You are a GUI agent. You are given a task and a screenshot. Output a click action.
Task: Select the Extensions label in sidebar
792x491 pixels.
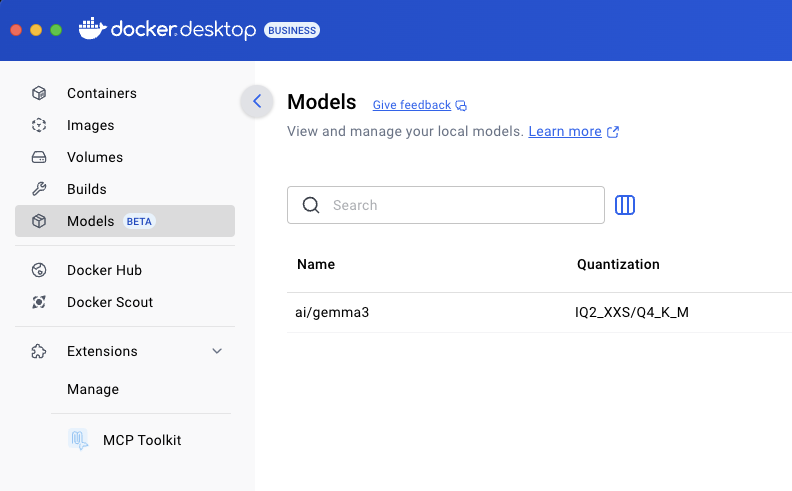tap(102, 351)
